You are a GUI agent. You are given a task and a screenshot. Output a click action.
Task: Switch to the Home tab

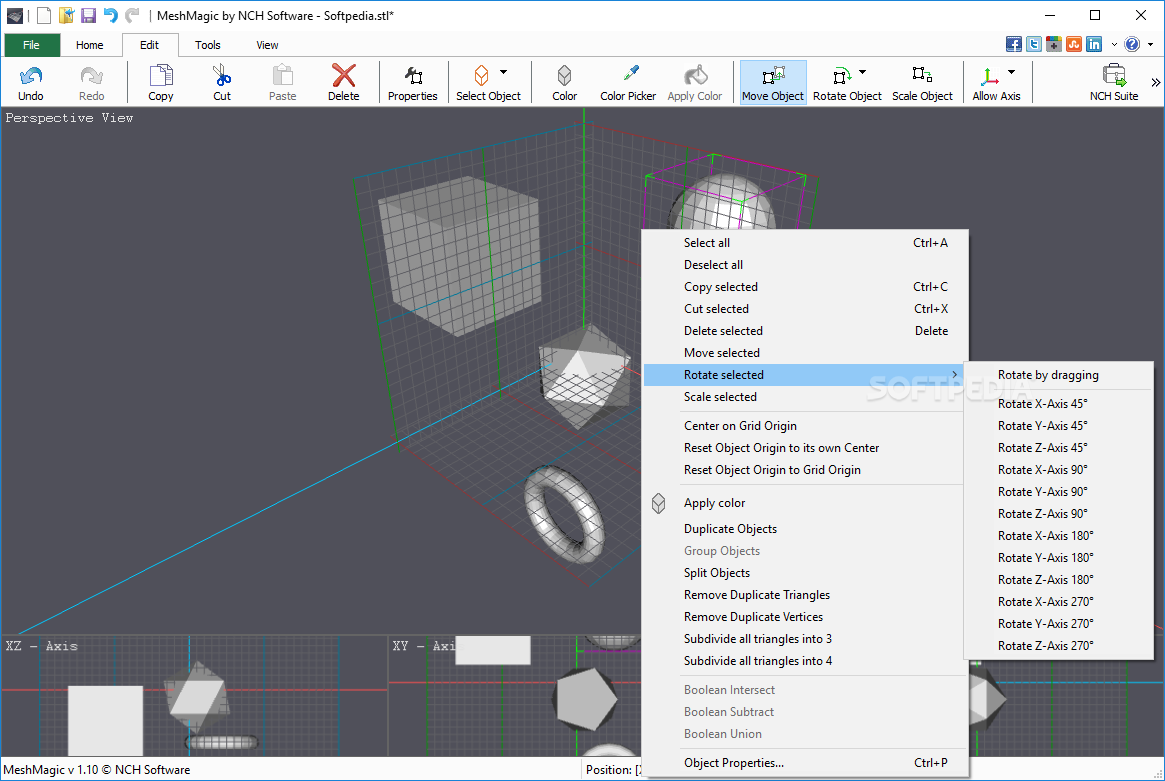coord(89,45)
